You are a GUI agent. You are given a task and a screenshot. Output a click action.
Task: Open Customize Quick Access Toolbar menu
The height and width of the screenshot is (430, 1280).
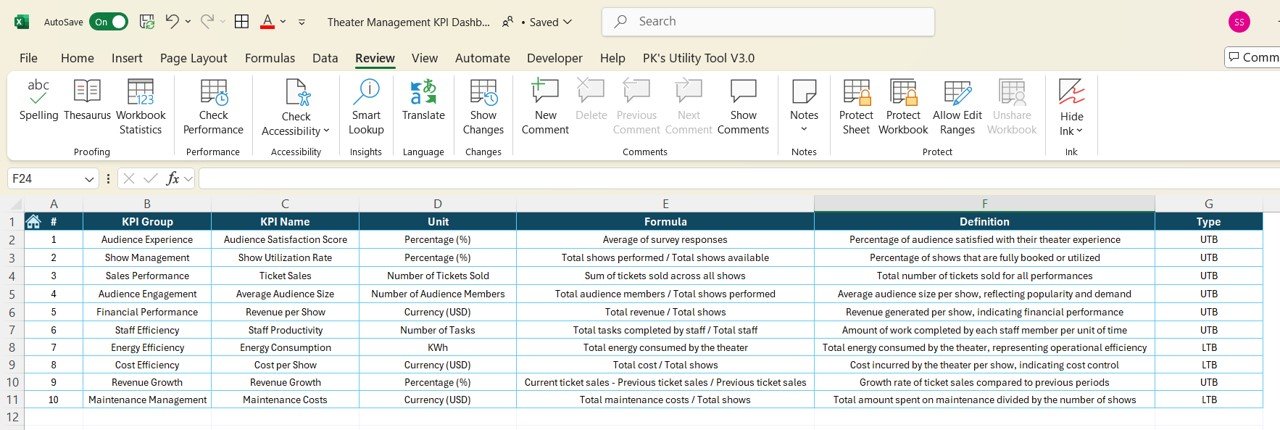point(303,21)
